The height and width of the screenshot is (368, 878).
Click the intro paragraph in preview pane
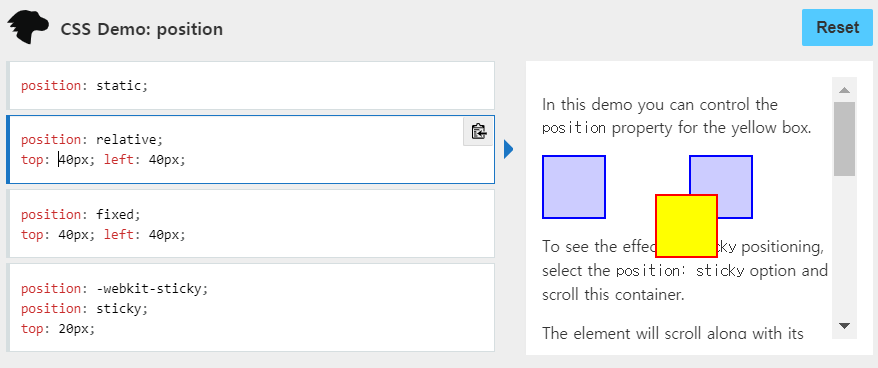pyautogui.click(x=676, y=117)
